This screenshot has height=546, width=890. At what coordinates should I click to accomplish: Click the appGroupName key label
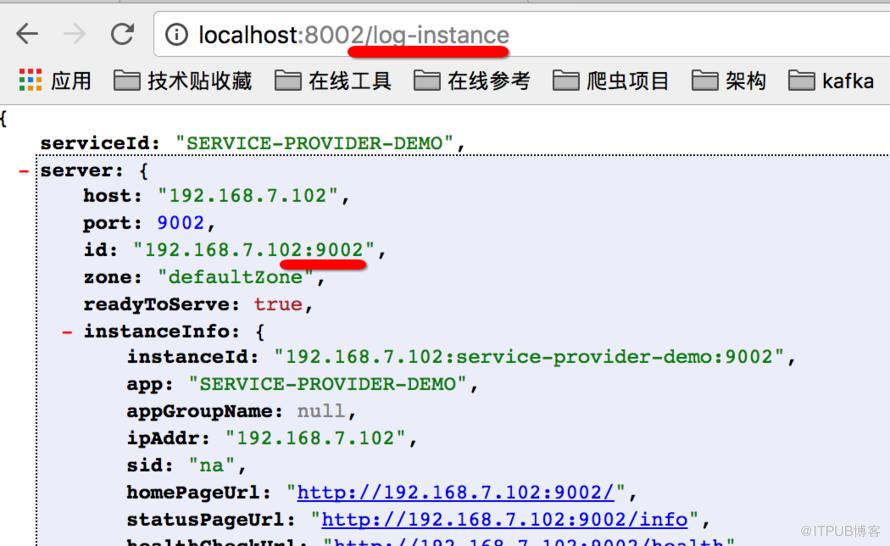pos(204,411)
